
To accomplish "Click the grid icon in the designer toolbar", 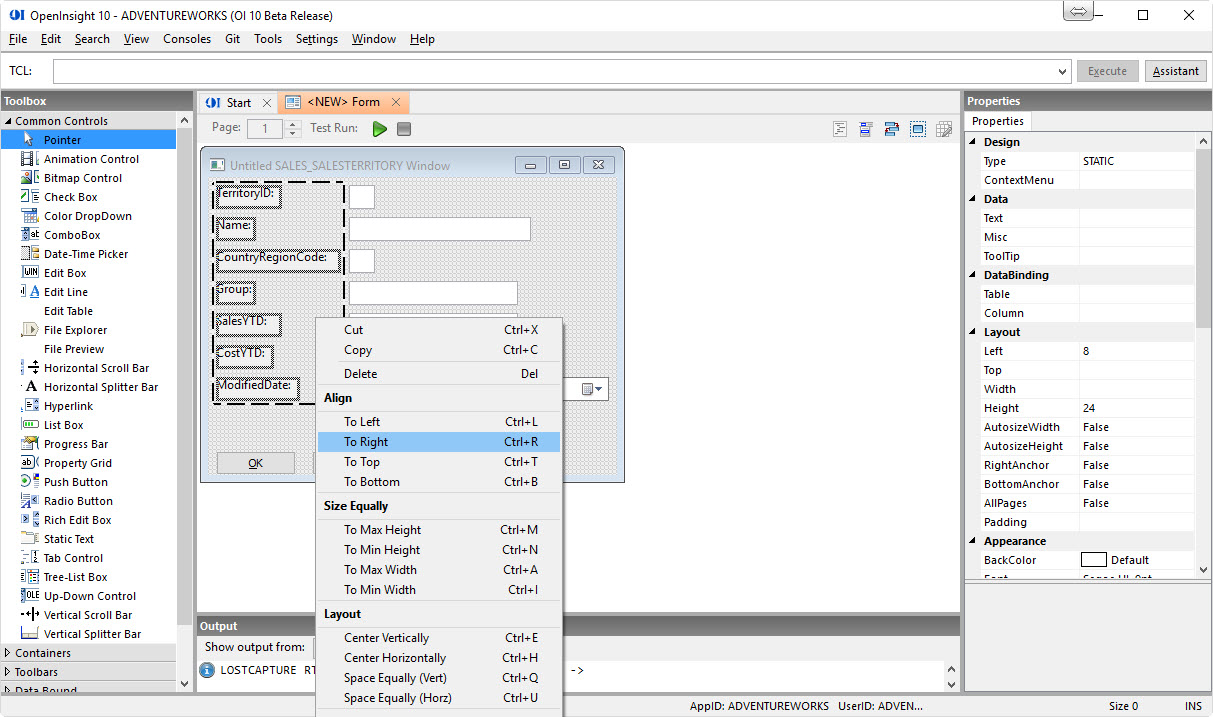I will 943,129.
